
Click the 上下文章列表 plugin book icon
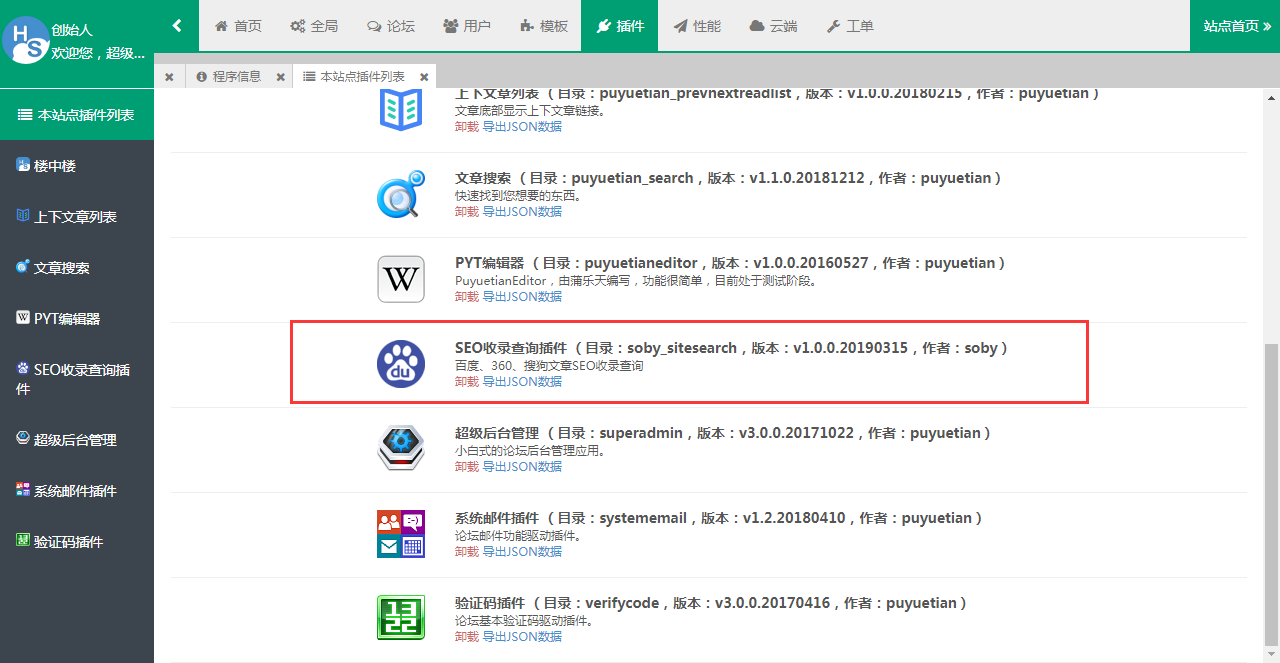pyautogui.click(x=401, y=108)
